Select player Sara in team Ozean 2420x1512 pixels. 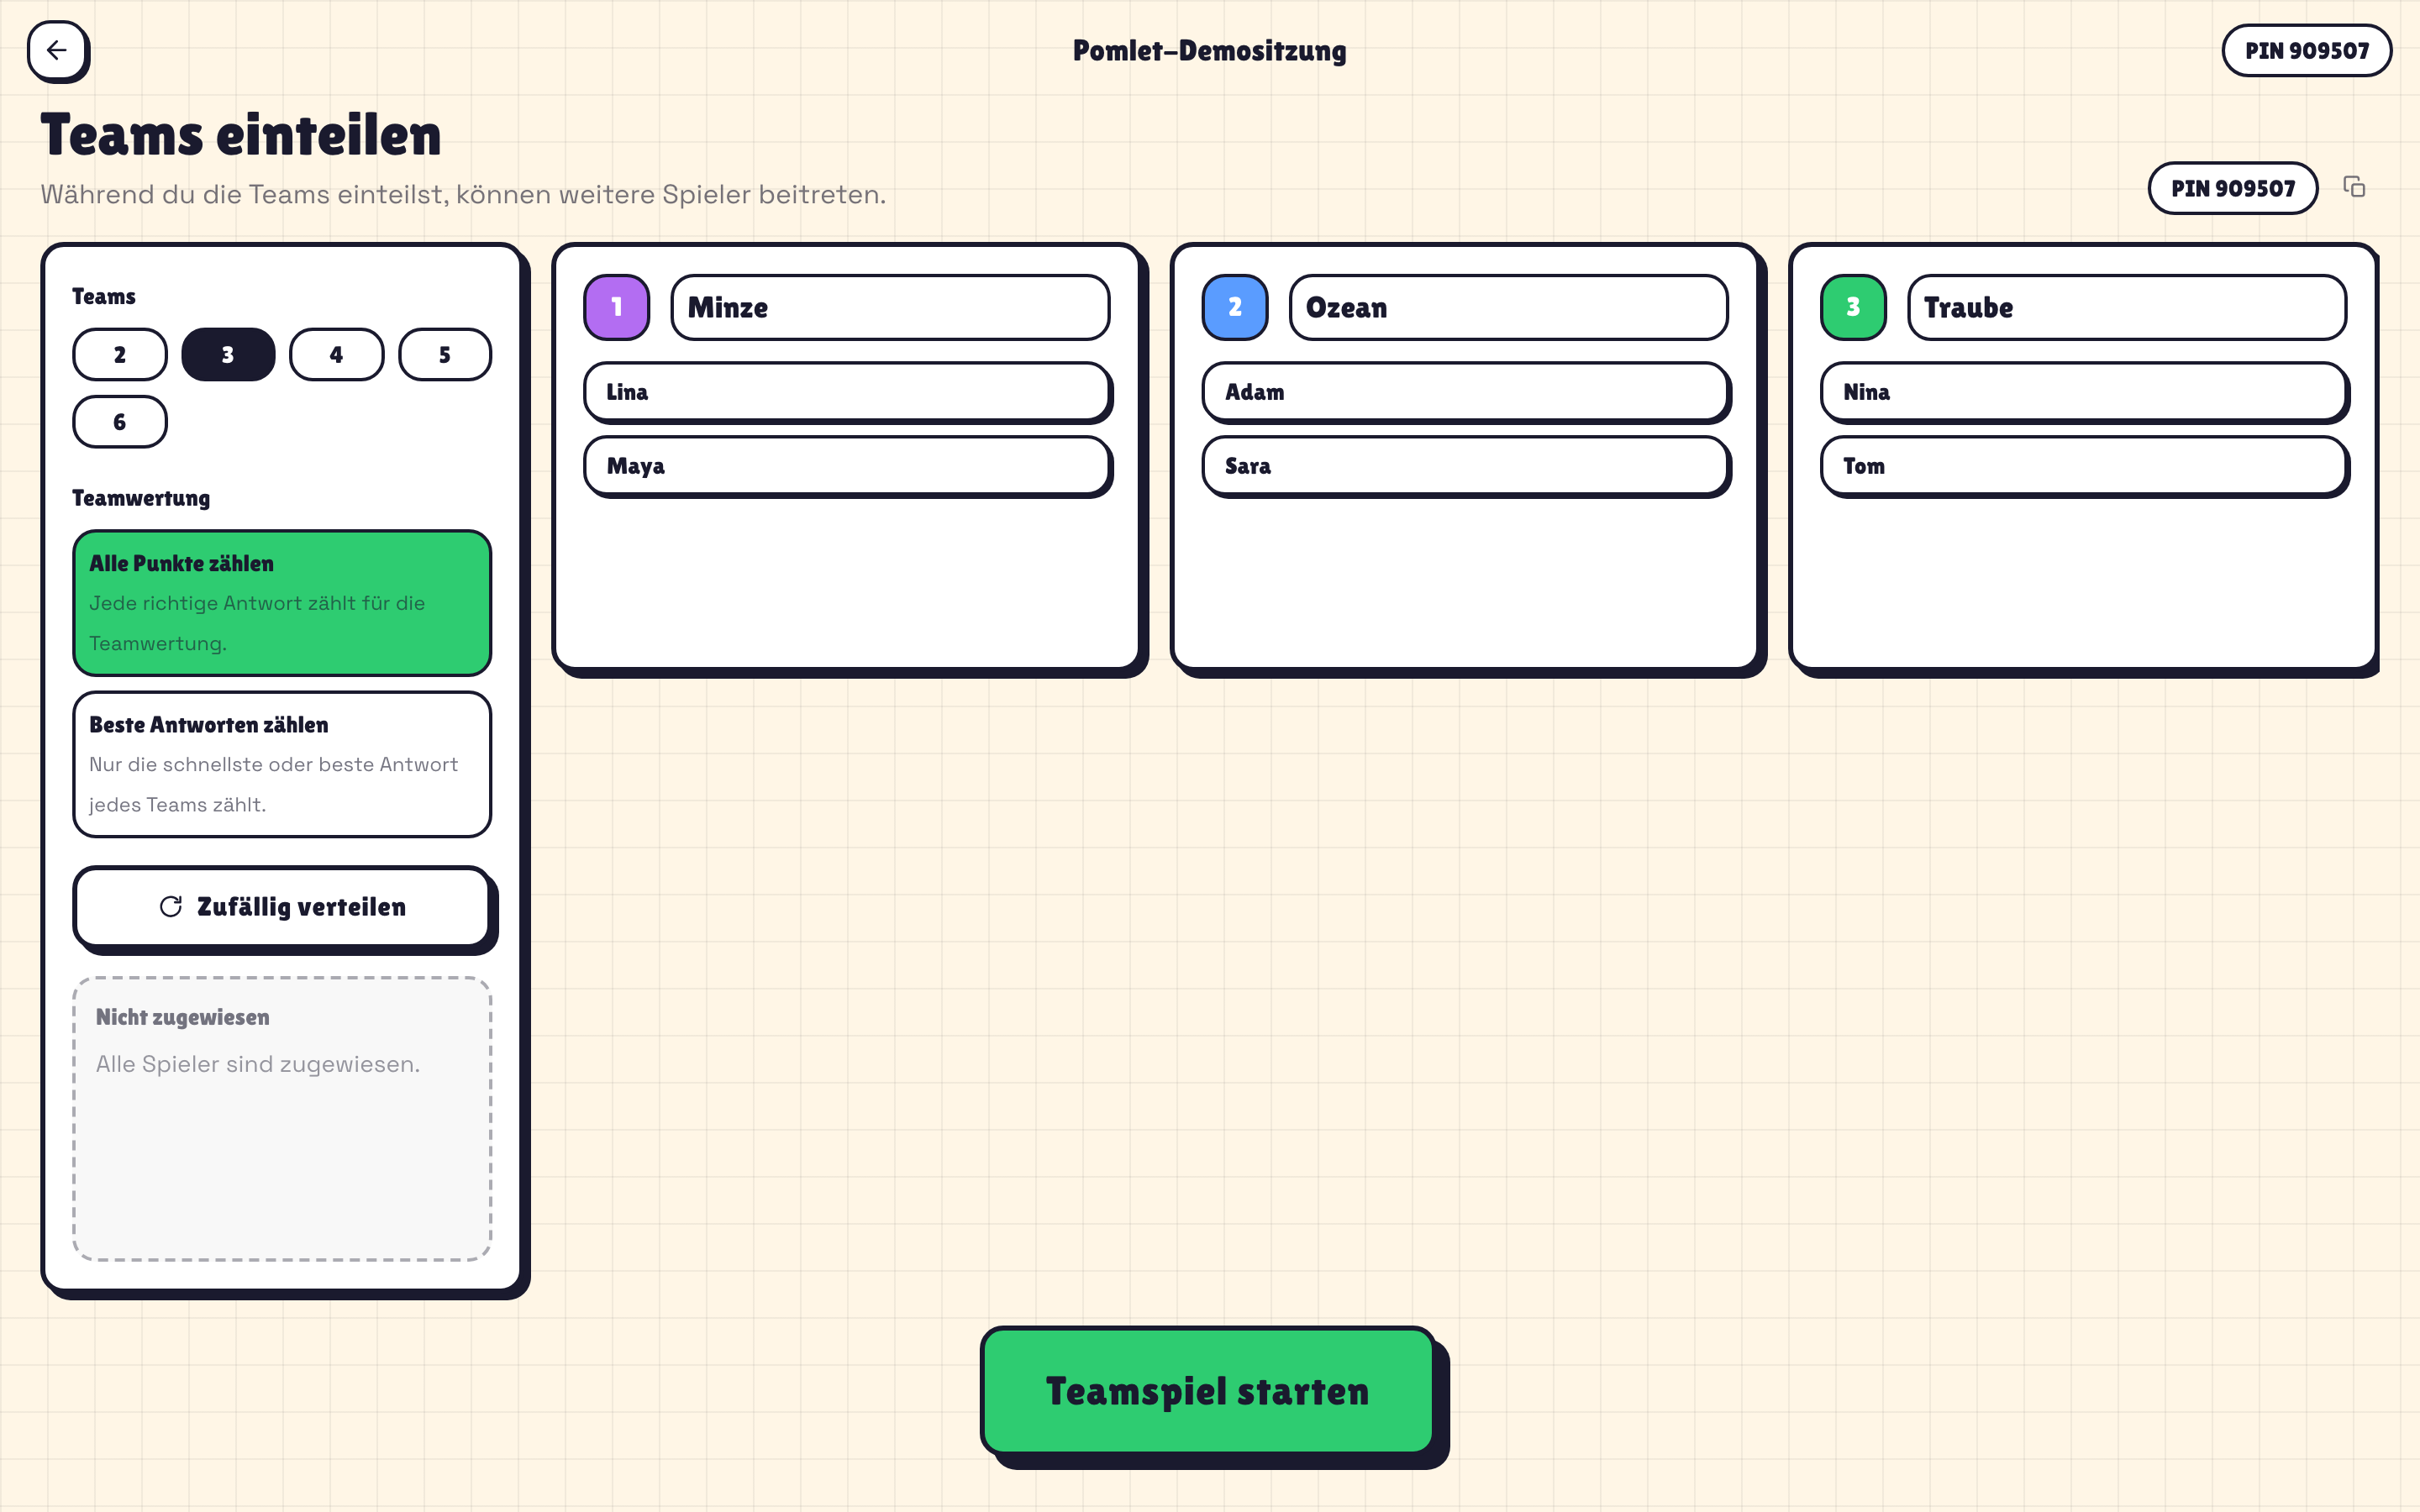1465,466
